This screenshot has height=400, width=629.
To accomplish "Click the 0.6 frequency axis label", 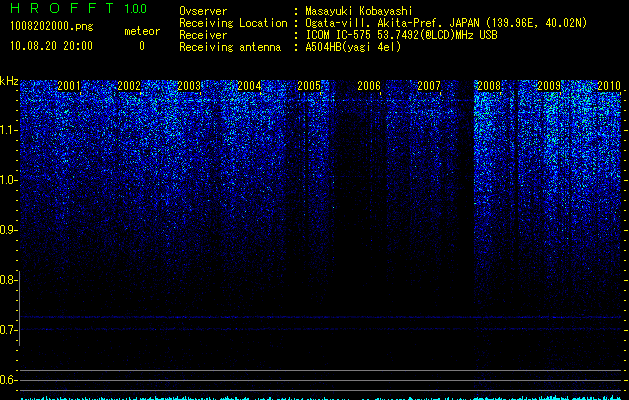I will (8, 380).
